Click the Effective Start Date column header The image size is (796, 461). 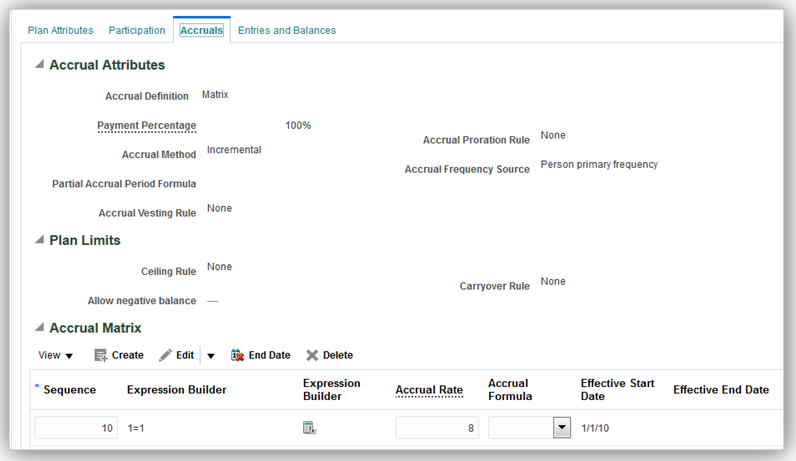(616, 389)
